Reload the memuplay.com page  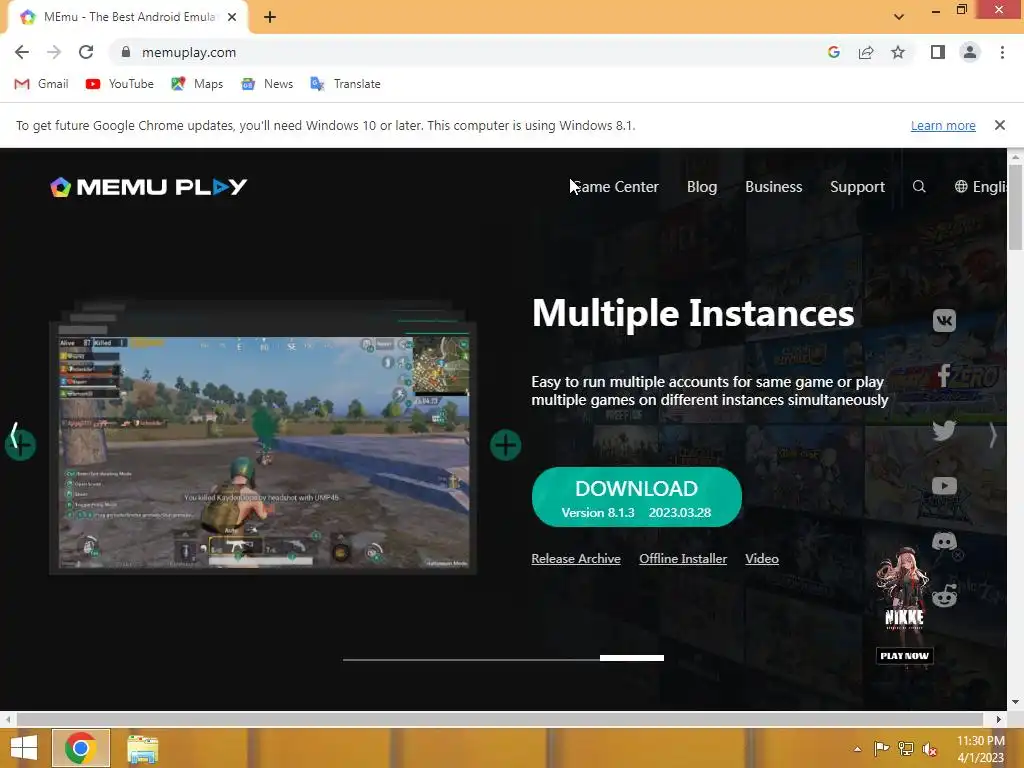pos(86,52)
